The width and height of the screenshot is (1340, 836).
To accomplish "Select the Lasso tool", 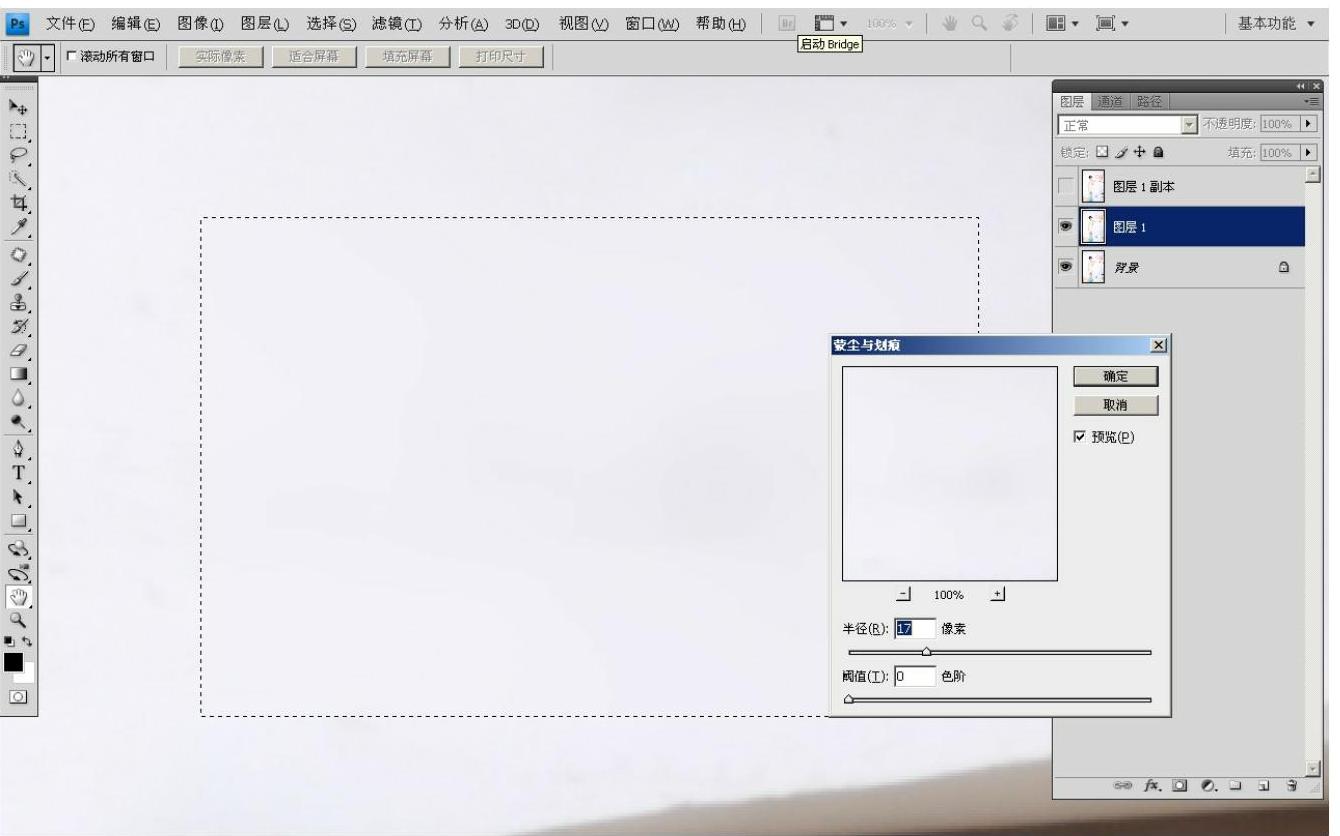I will (18, 155).
